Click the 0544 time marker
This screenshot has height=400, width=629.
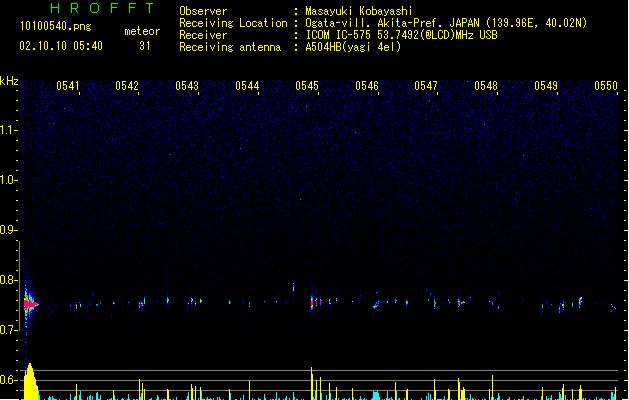(247, 86)
